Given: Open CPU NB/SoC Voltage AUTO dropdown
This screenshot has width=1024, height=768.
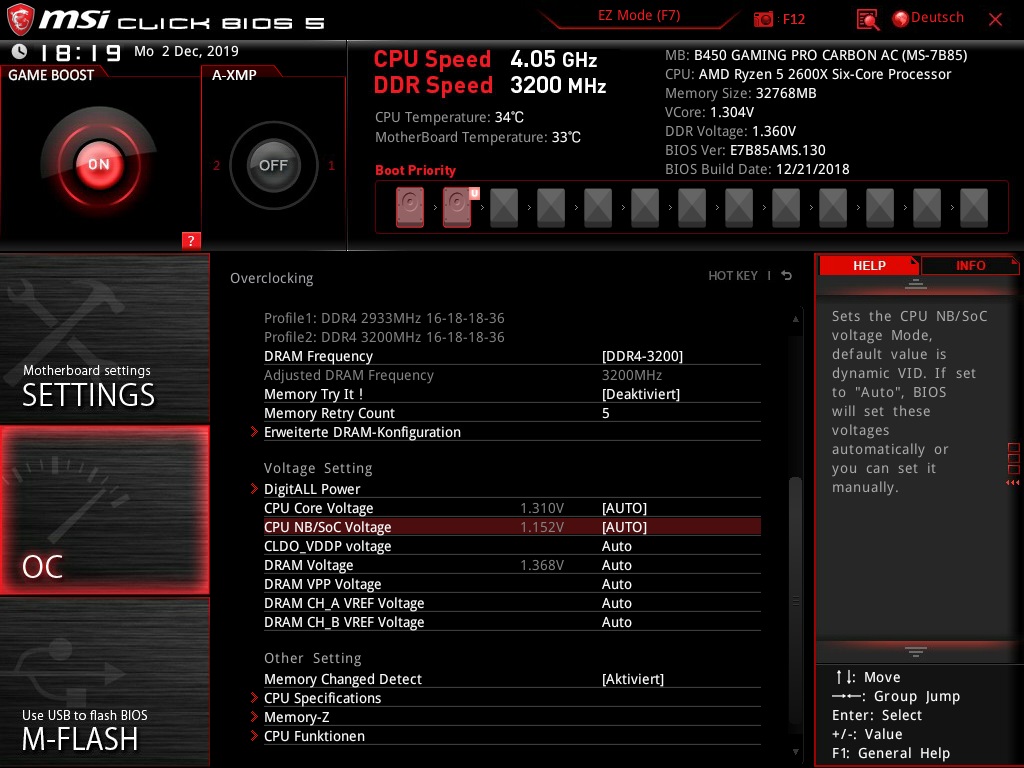Looking at the screenshot, I should click(624, 527).
